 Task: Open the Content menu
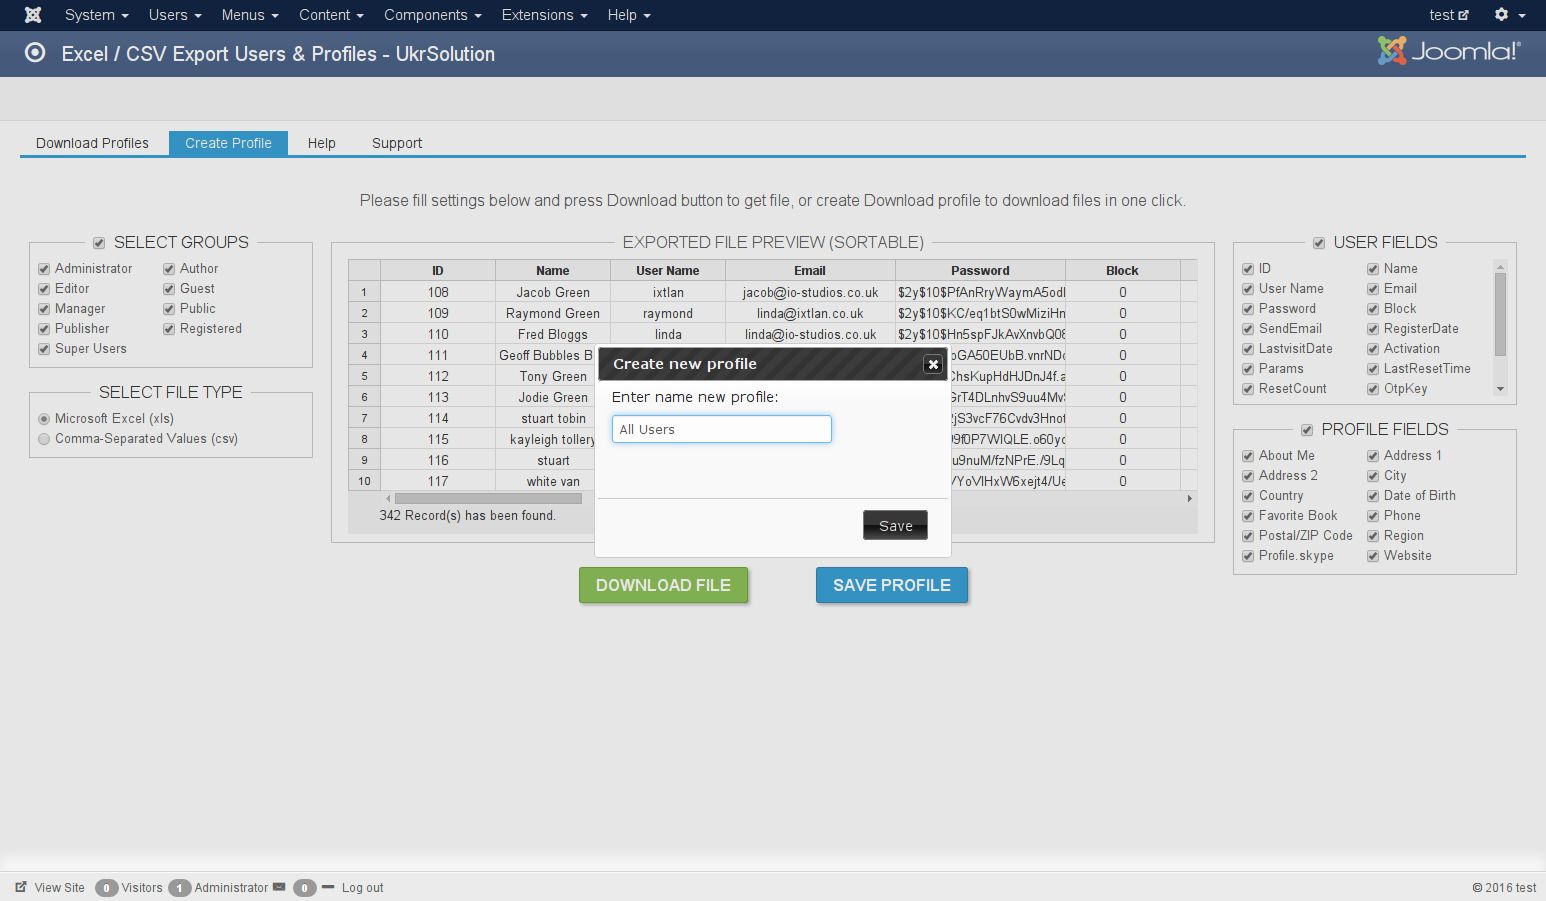(331, 15)
